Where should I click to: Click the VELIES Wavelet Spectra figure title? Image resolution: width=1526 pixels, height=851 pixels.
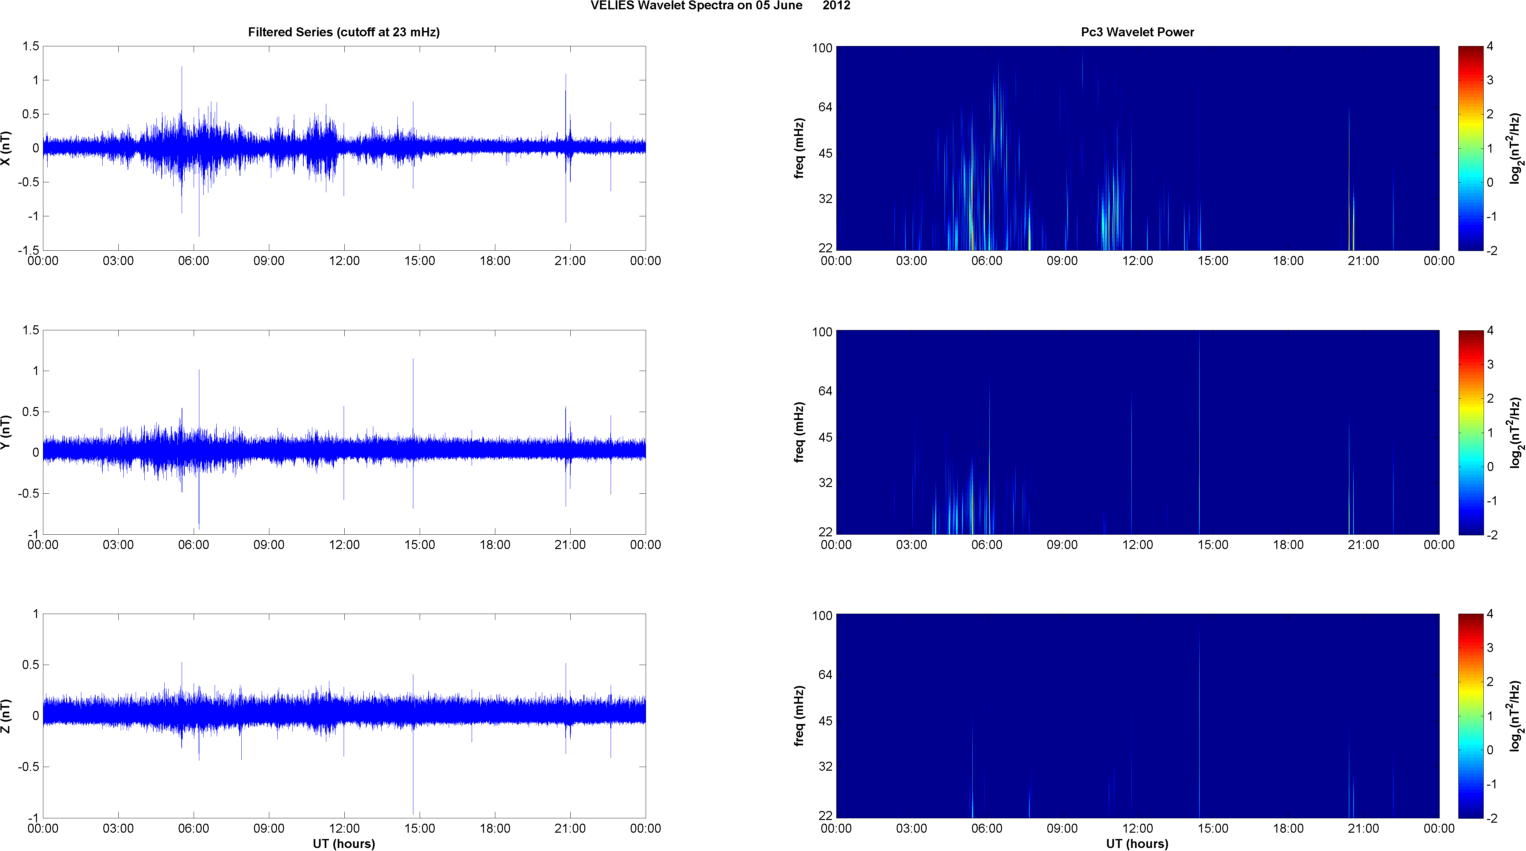[x=720, y=6]
